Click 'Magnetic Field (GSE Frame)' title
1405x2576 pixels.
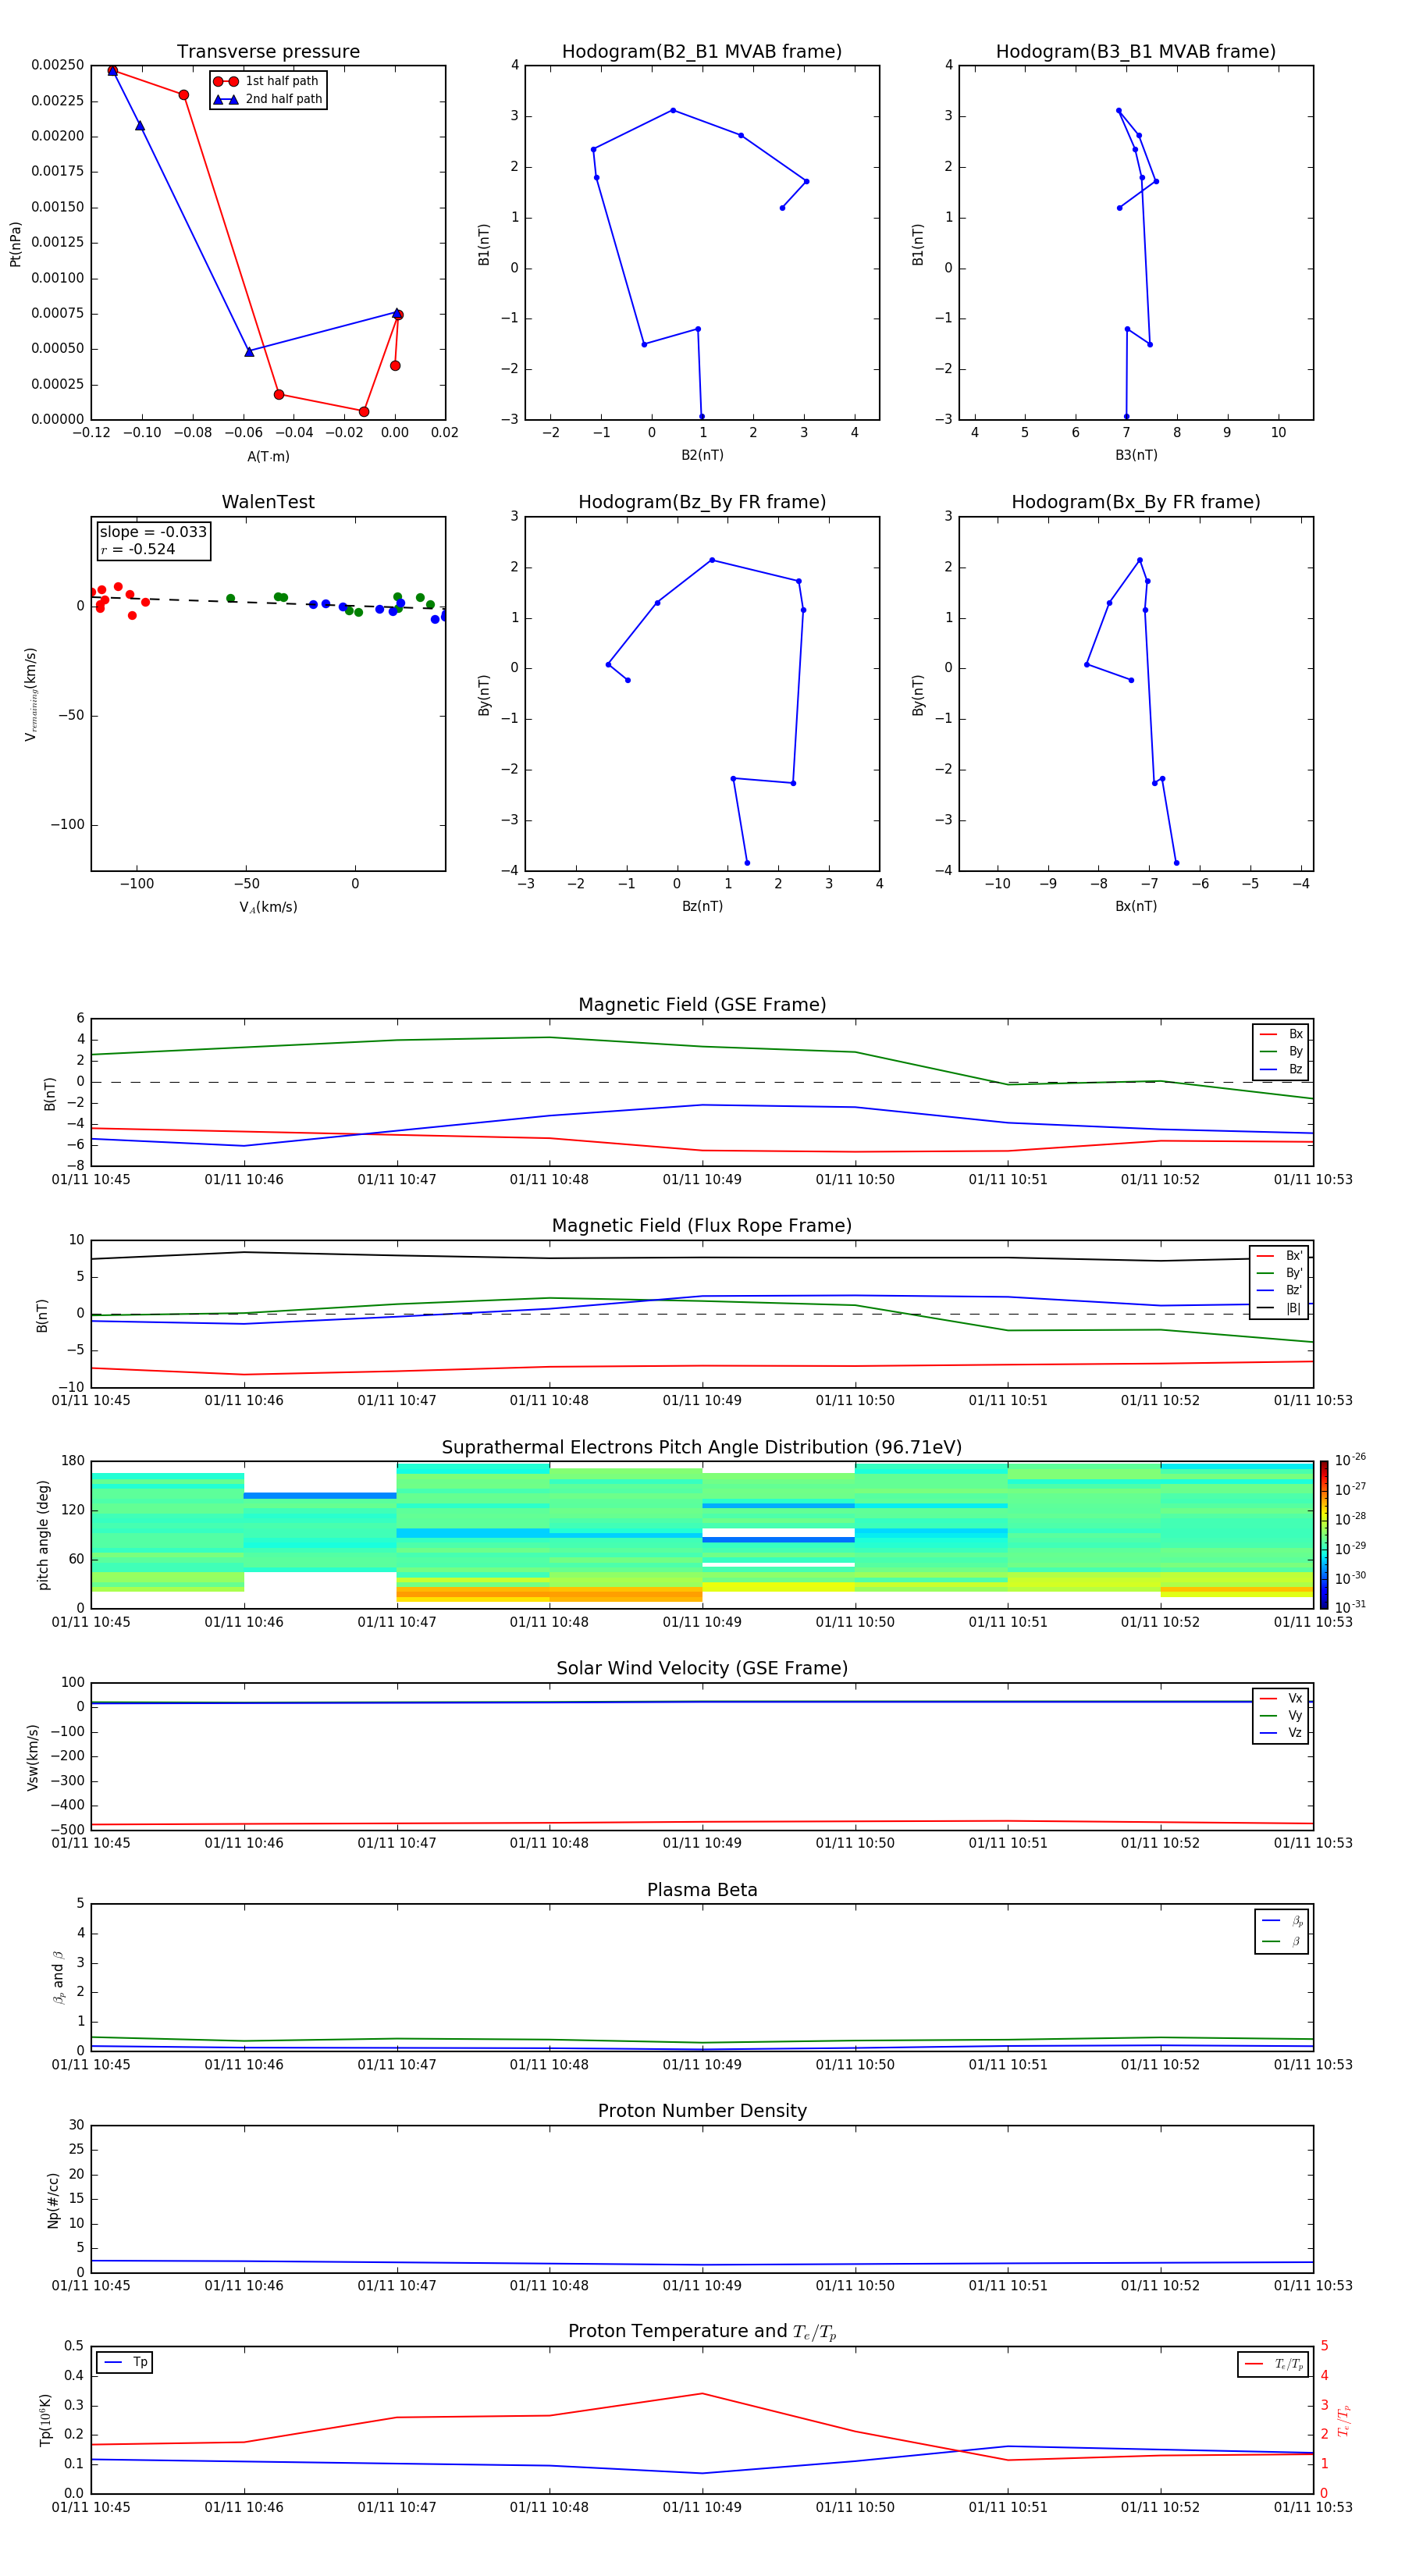[x=702, y=1005]
